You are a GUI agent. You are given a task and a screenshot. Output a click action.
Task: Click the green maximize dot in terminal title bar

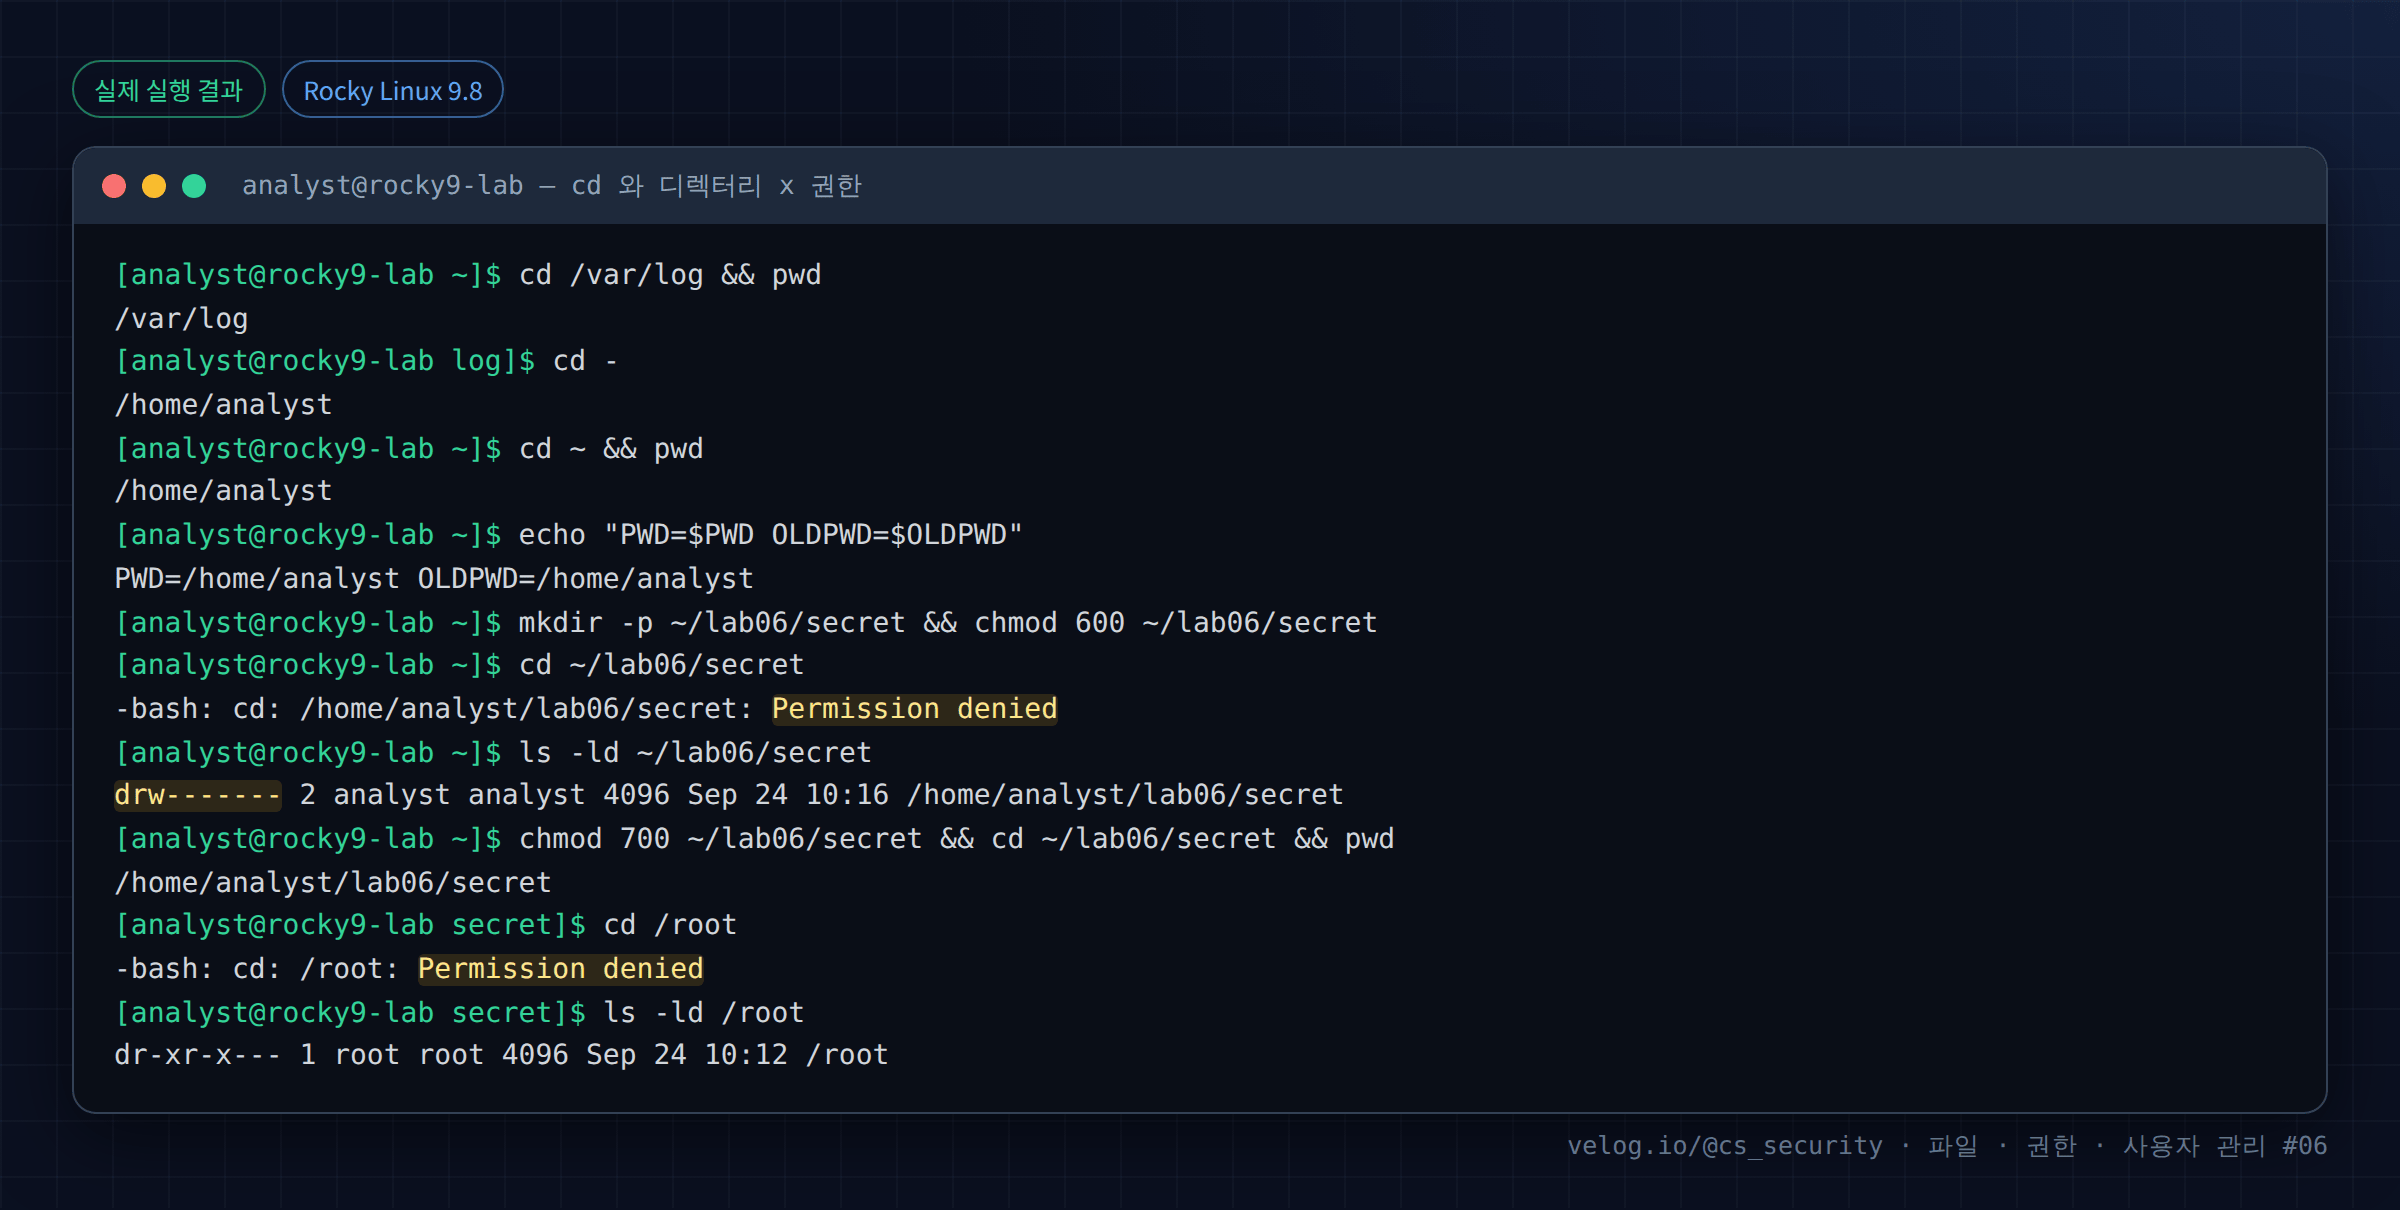click(194, 186)
